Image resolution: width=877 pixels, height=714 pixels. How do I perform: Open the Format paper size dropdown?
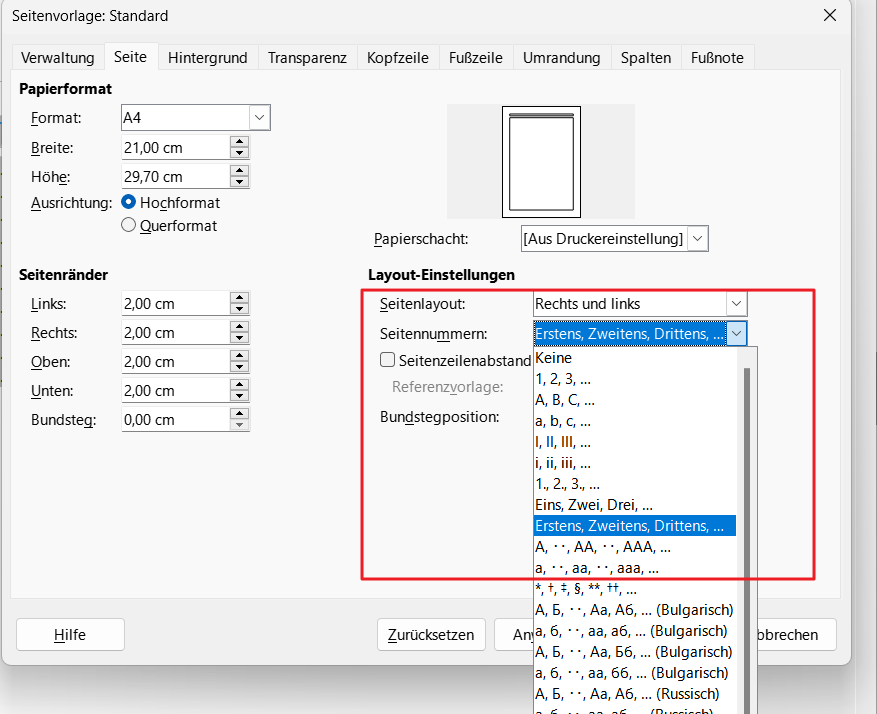[260, 118]
